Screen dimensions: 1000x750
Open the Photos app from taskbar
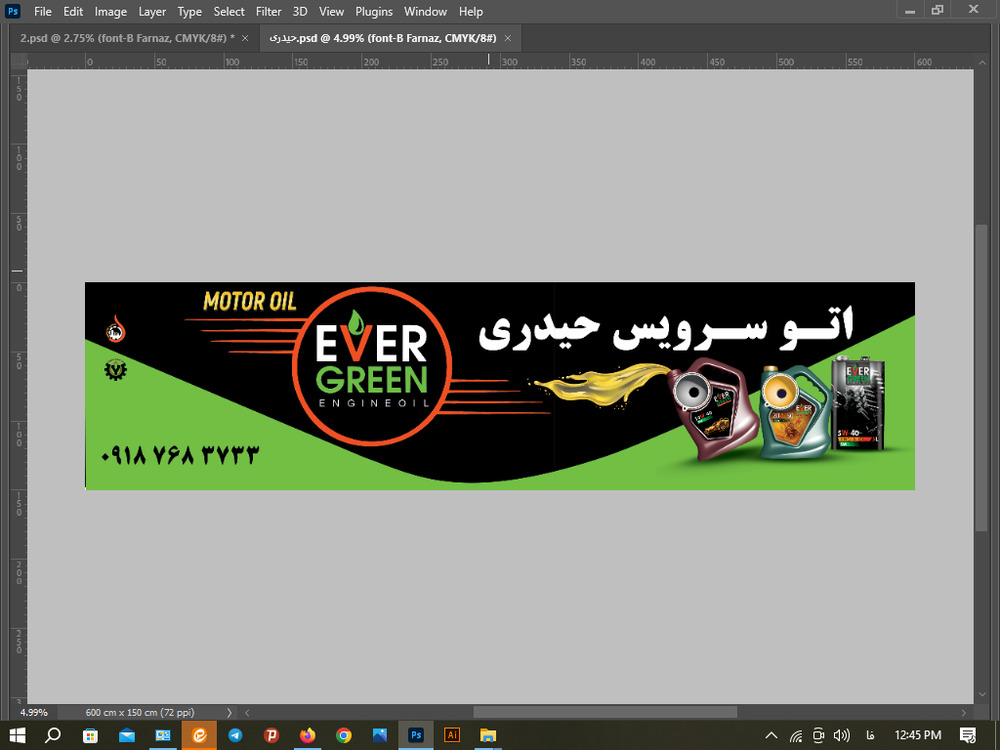380,735
